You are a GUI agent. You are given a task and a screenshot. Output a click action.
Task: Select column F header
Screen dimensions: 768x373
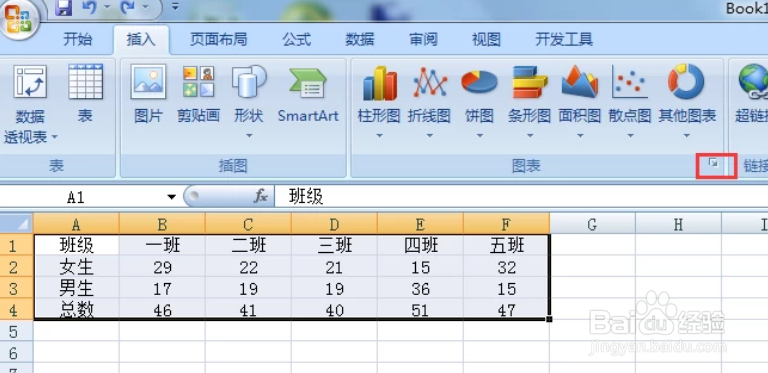point(506,224)
